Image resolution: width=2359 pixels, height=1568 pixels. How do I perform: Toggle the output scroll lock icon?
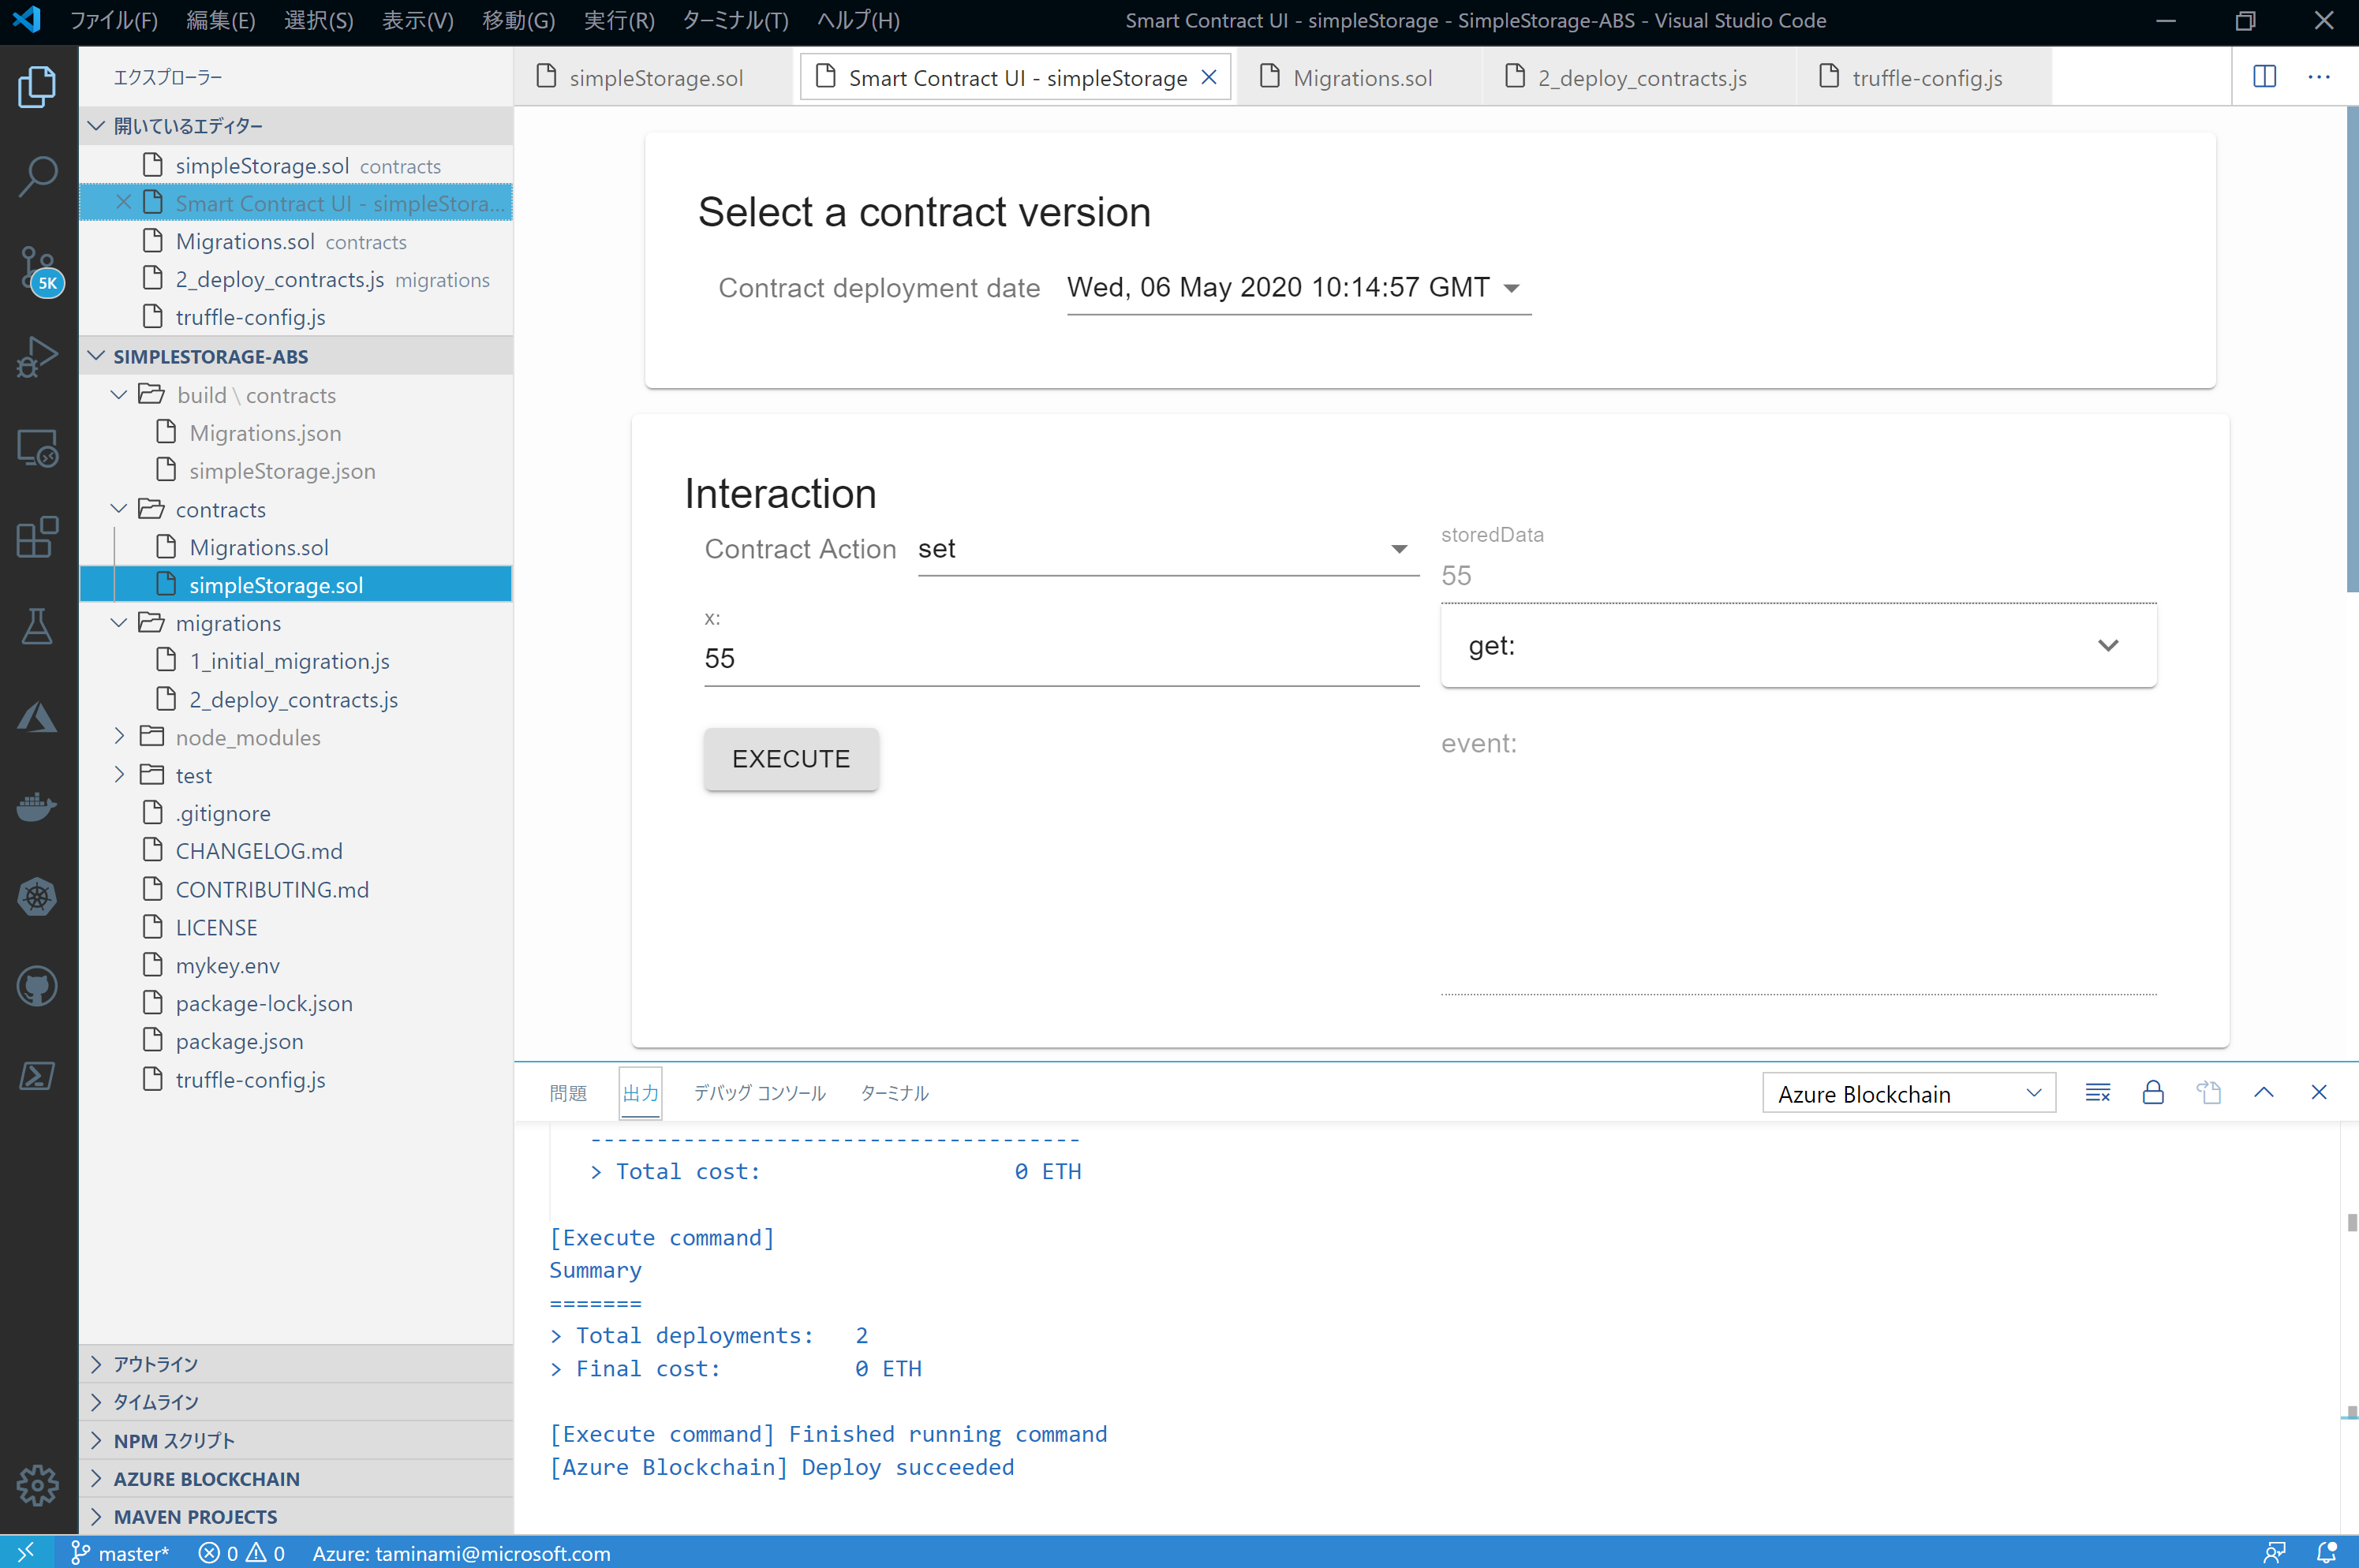(x=2153, y=1093)
